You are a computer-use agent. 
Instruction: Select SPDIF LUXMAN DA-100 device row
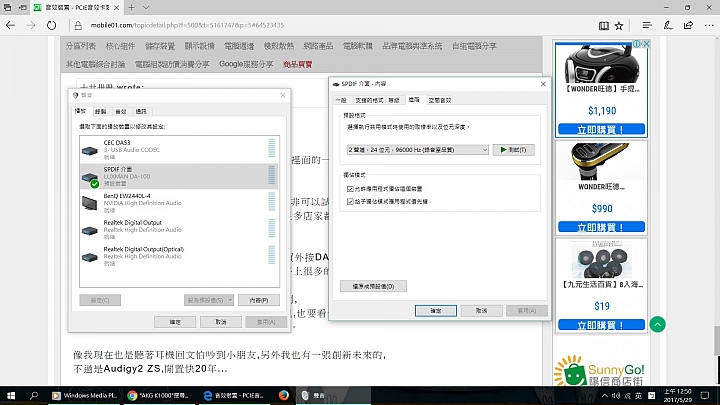(x=179, y=176)
